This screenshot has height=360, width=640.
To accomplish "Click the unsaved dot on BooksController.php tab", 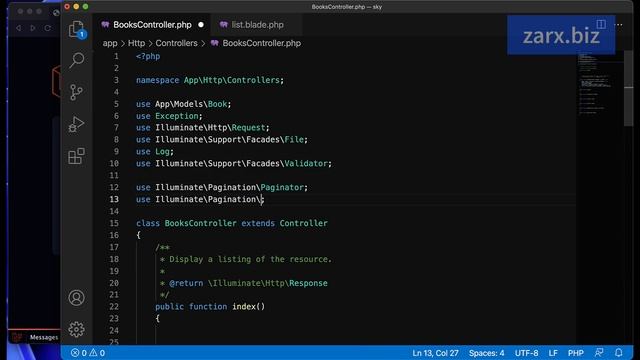I will (201, 25).
